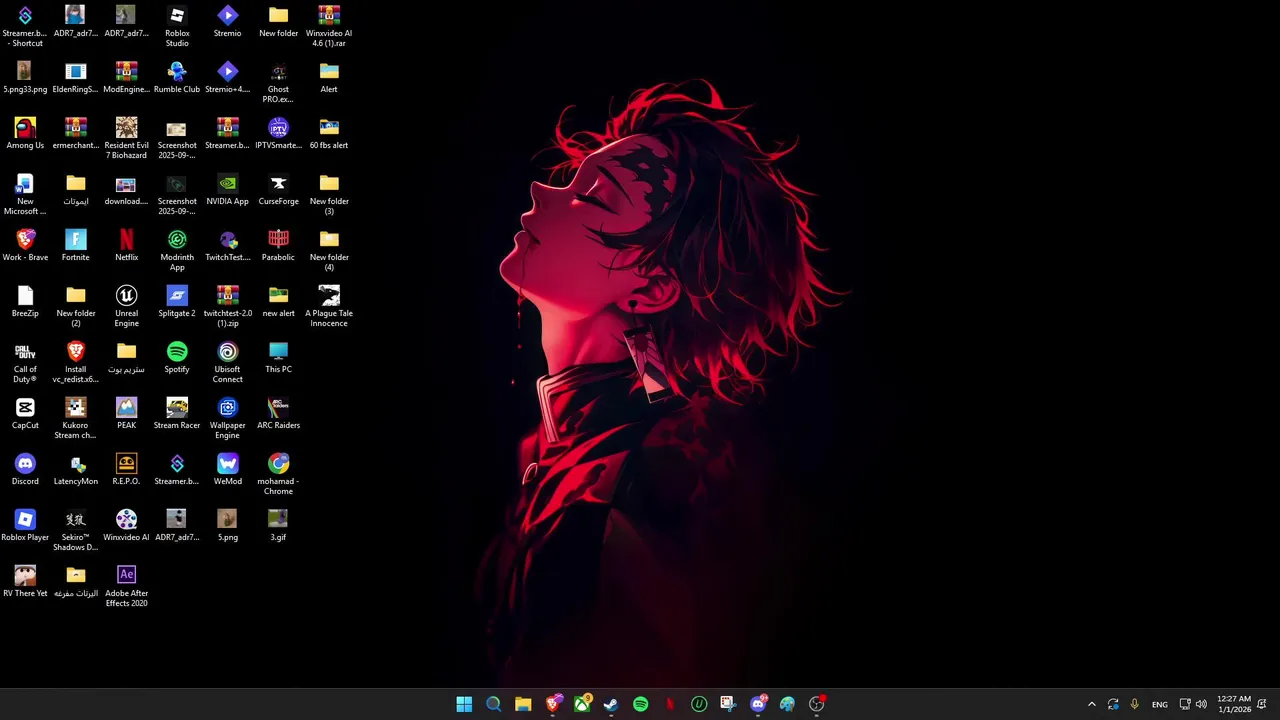This screenshot has width=1280, height=720.
Task: Select the download... image file
Action: tap(126, 189)
